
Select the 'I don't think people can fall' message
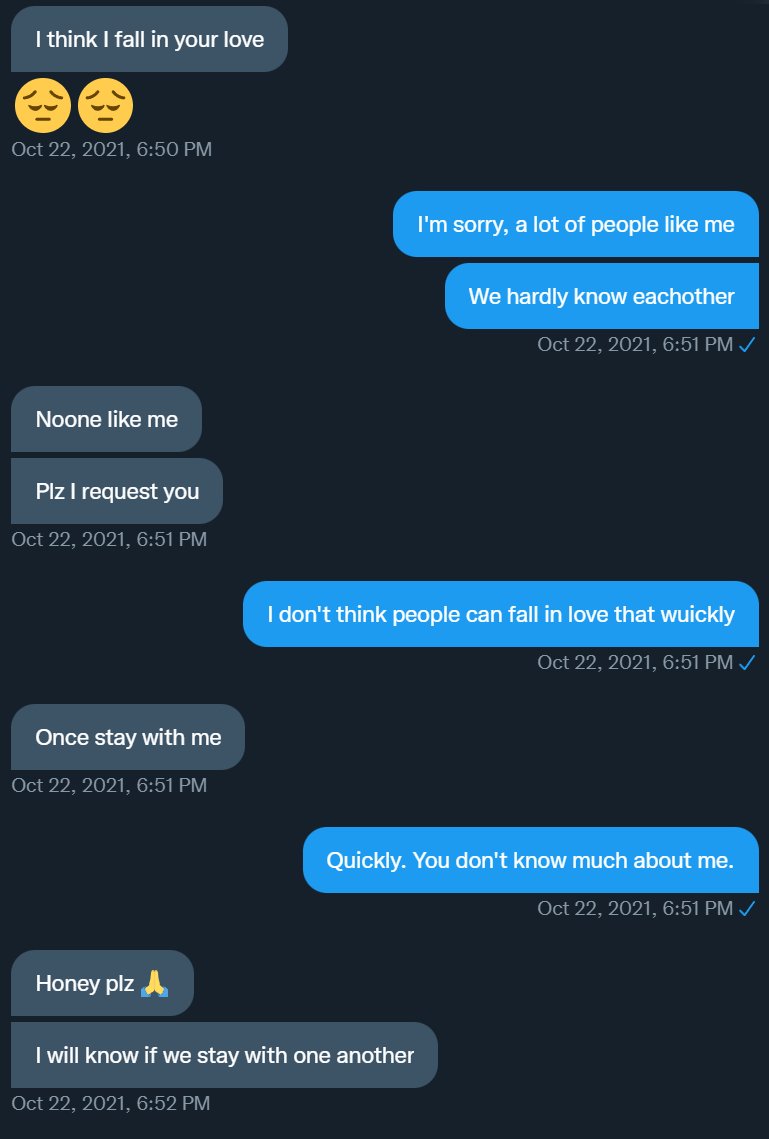point(500,614)
